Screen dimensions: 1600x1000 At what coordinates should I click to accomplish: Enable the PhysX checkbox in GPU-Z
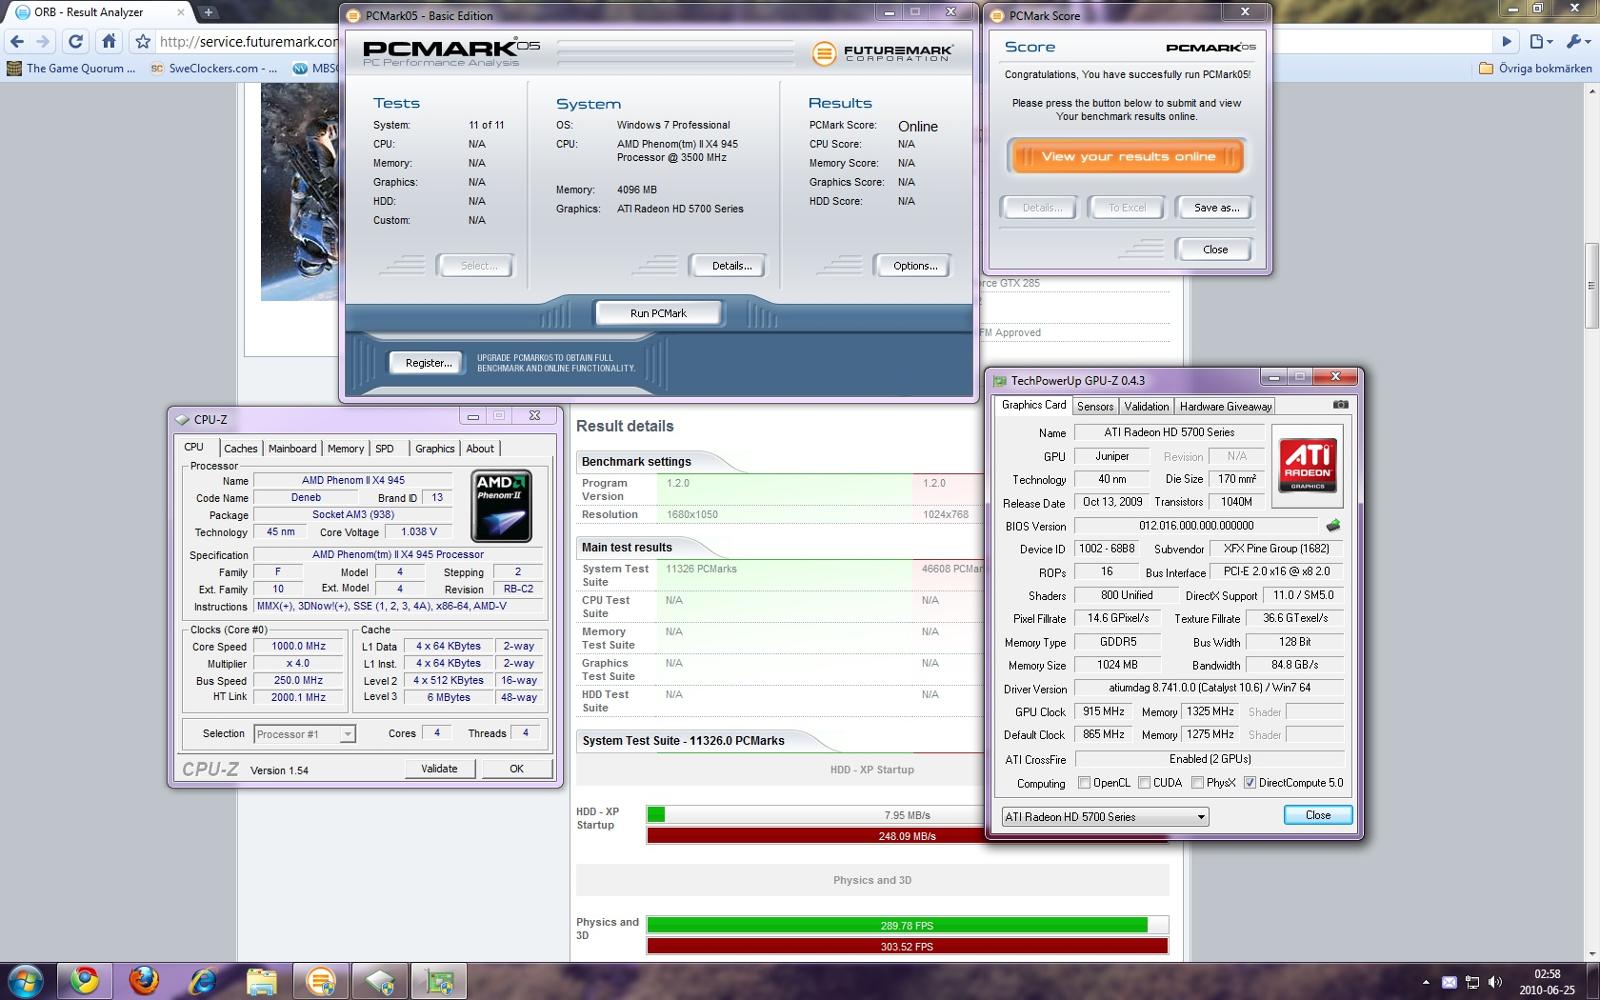(1197, 783)
